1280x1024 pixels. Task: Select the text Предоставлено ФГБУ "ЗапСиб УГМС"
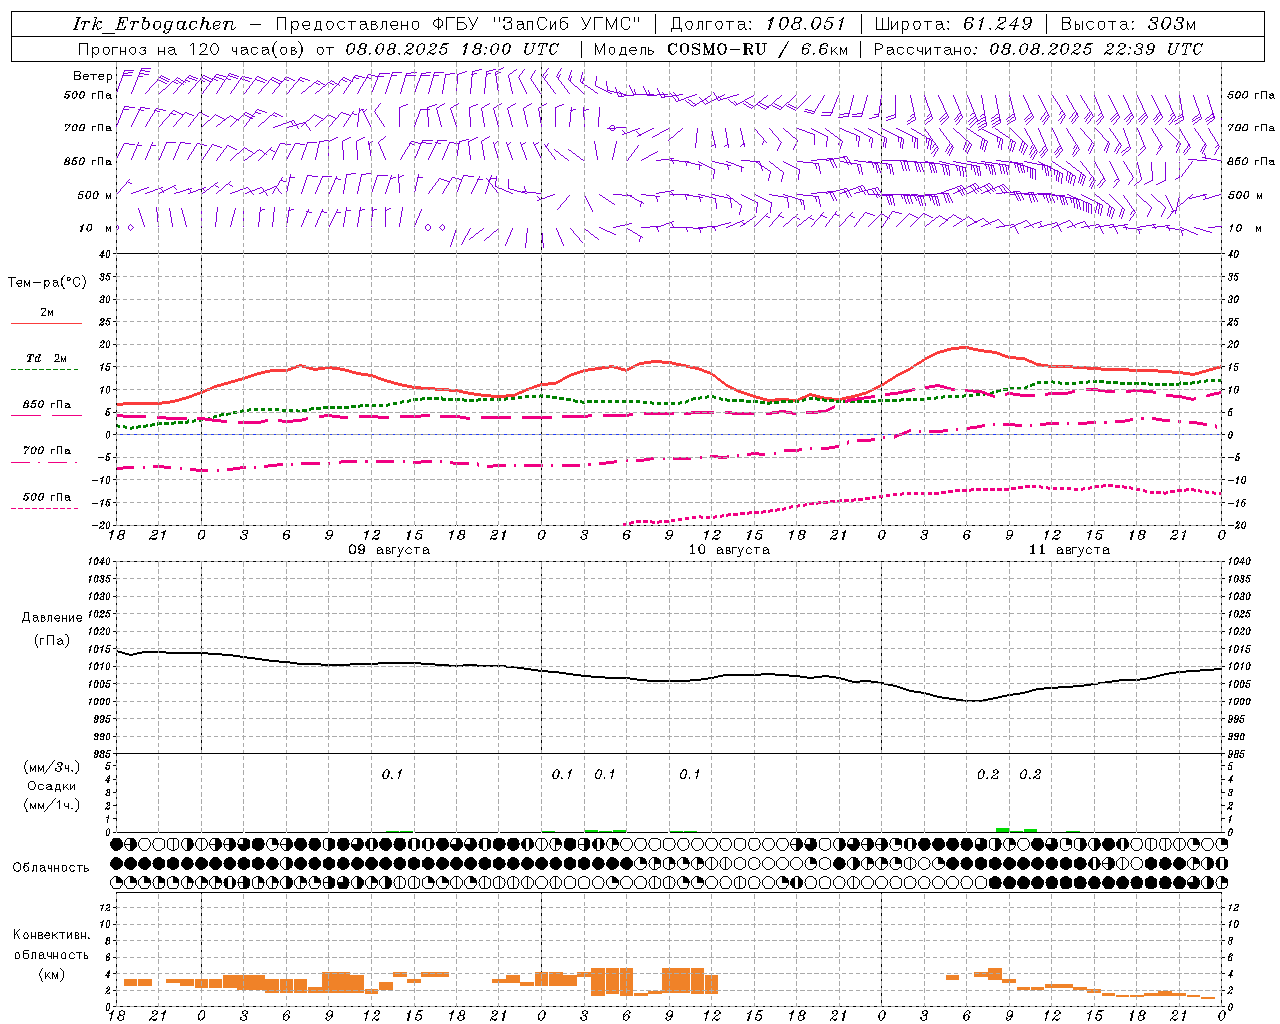(x=457, y=24)
